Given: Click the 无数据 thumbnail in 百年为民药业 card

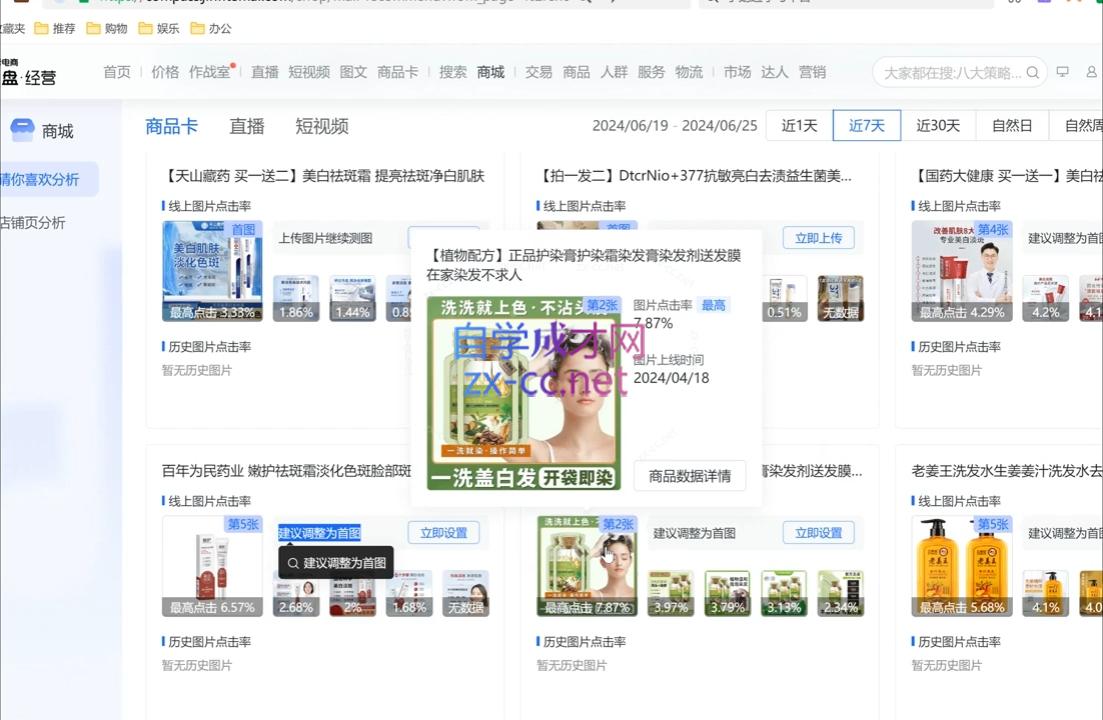Looking at the screenshot, I should [x=466, y=593].
